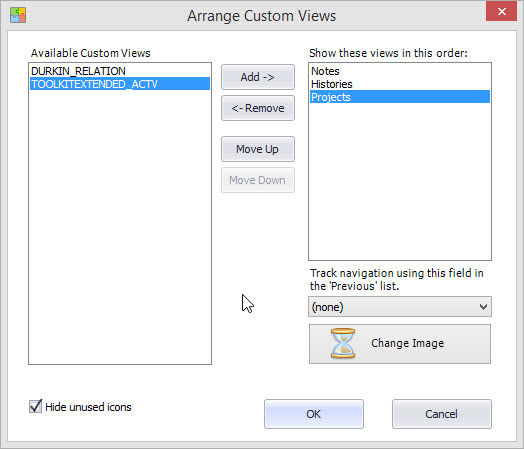Image resolution: width=524 pixels, height=449 pixels.
Task: Click the Hide unused icons label
Action: point(88,407)
